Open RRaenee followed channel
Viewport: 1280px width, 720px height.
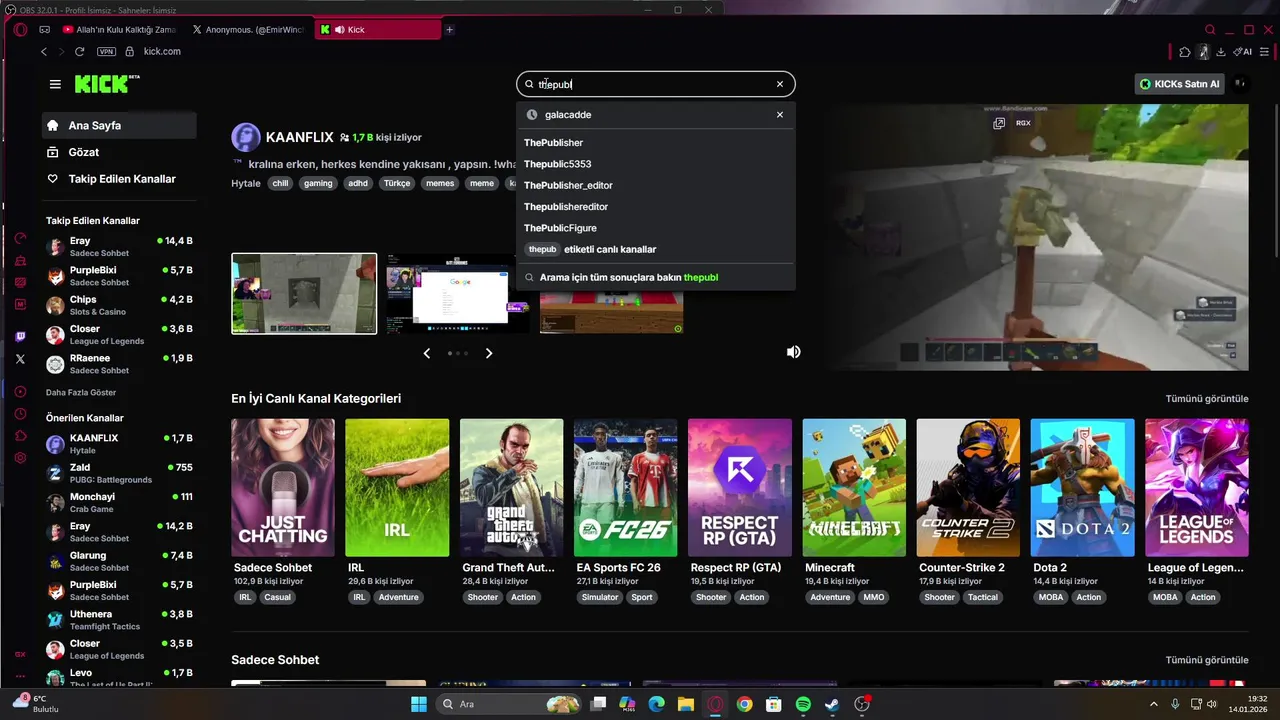coord(120,364)
